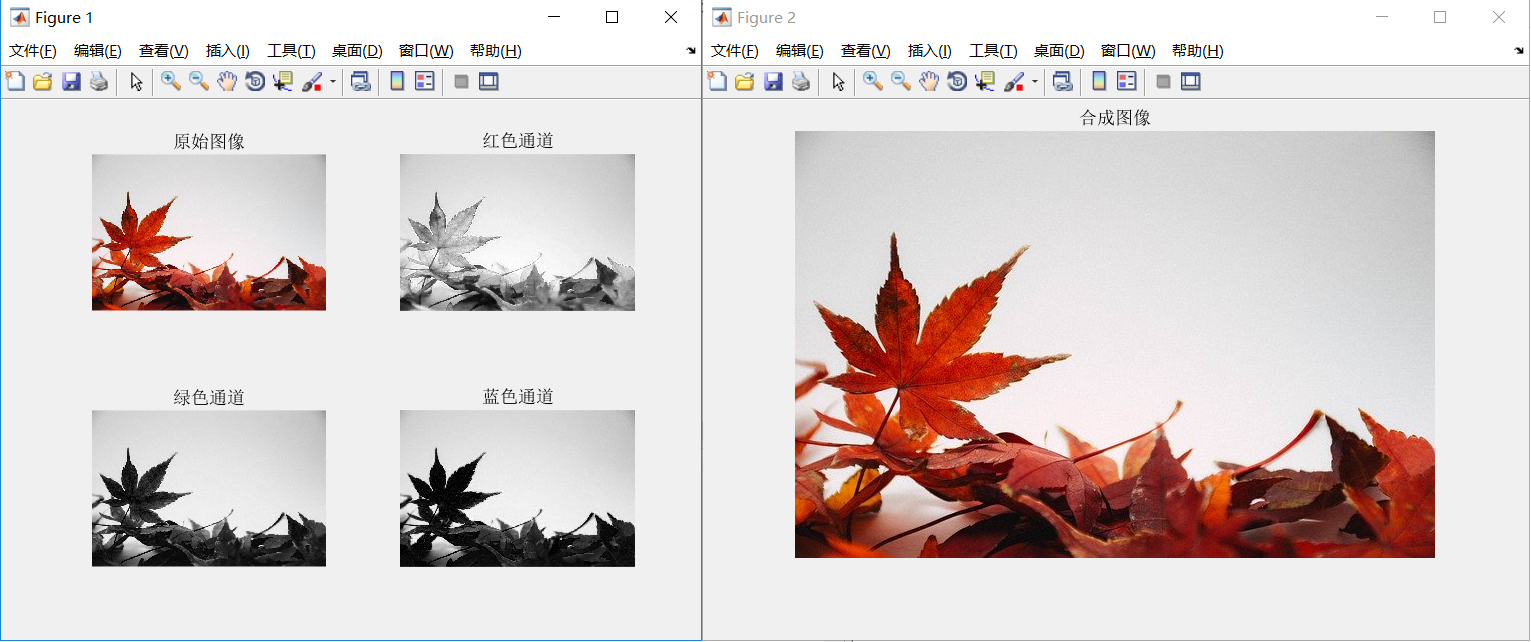Click the 合成图像 composite image in Figure 2

point(1115,344)
